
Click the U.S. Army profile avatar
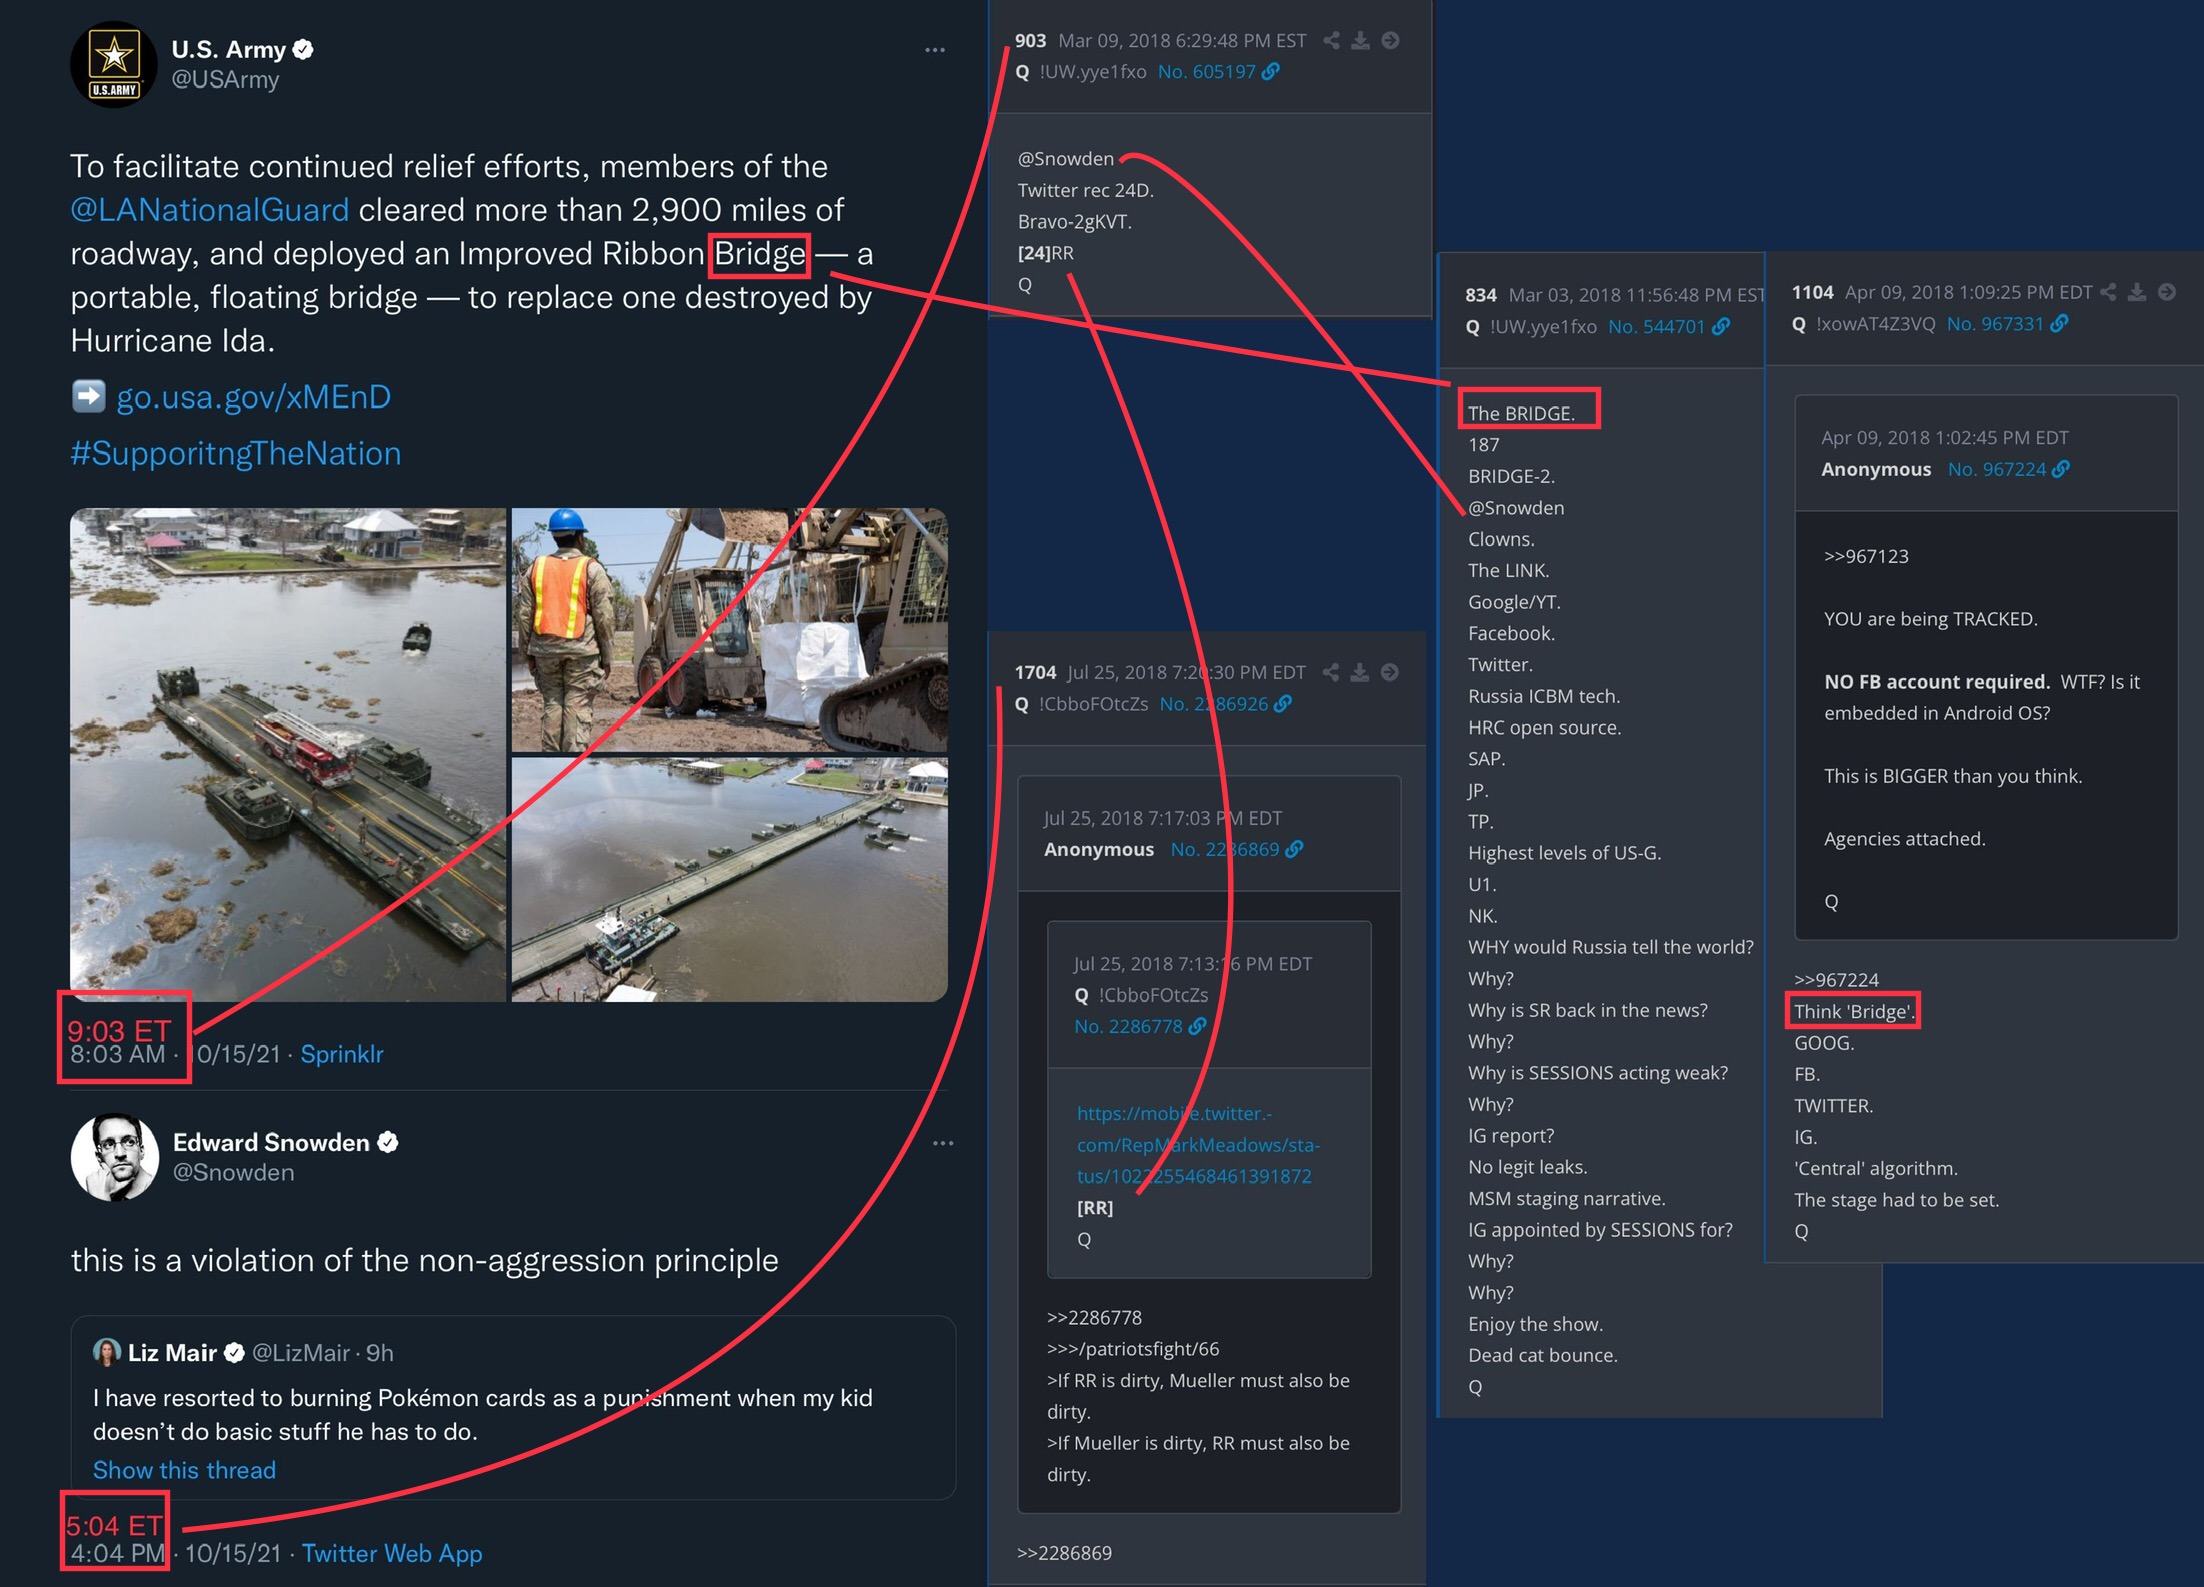click(x=114, y=63)
